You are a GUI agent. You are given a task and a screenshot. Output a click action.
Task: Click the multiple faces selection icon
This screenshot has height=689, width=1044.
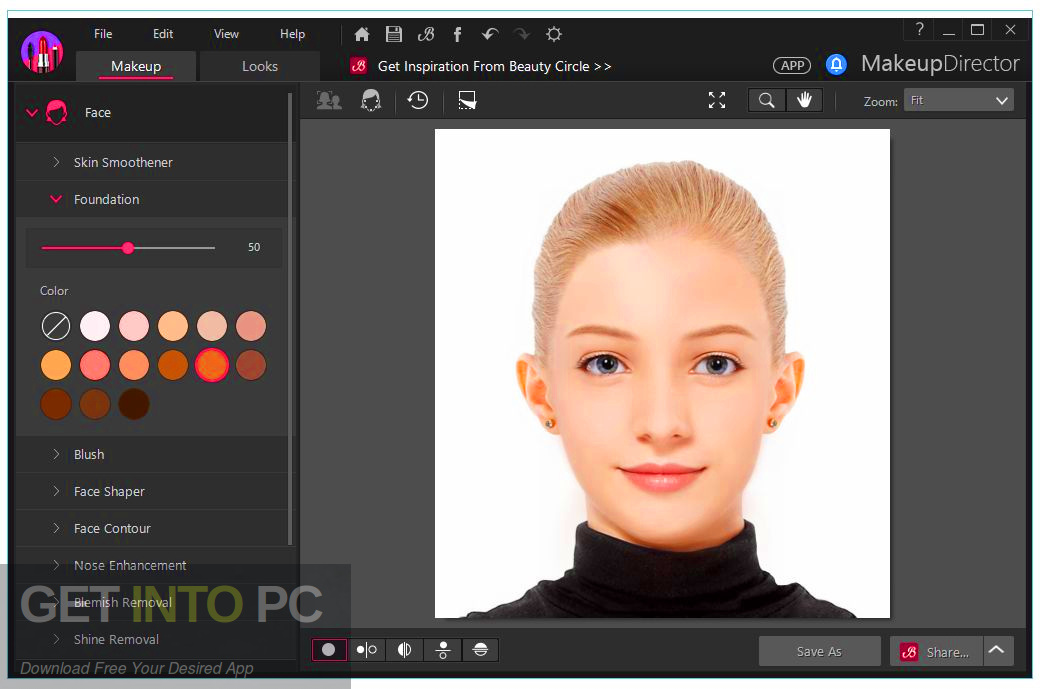click(329, 101)
